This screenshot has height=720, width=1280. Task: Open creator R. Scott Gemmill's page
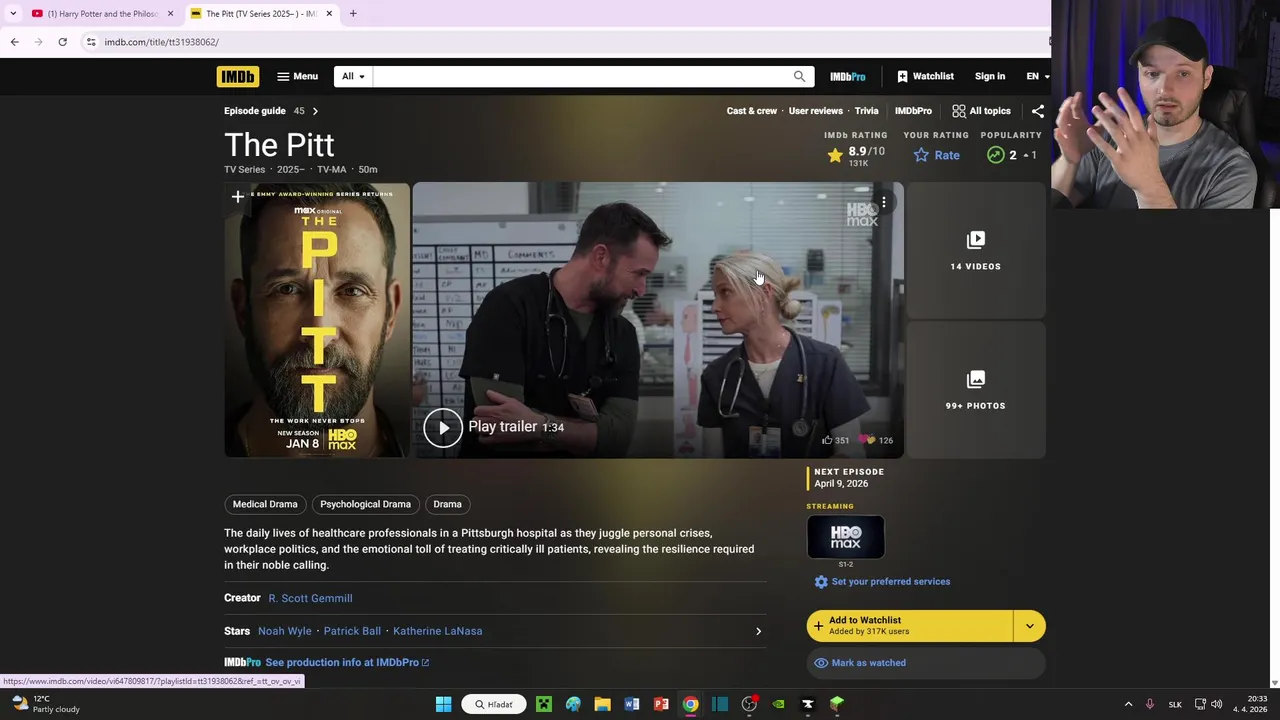(x=310, y=598)
